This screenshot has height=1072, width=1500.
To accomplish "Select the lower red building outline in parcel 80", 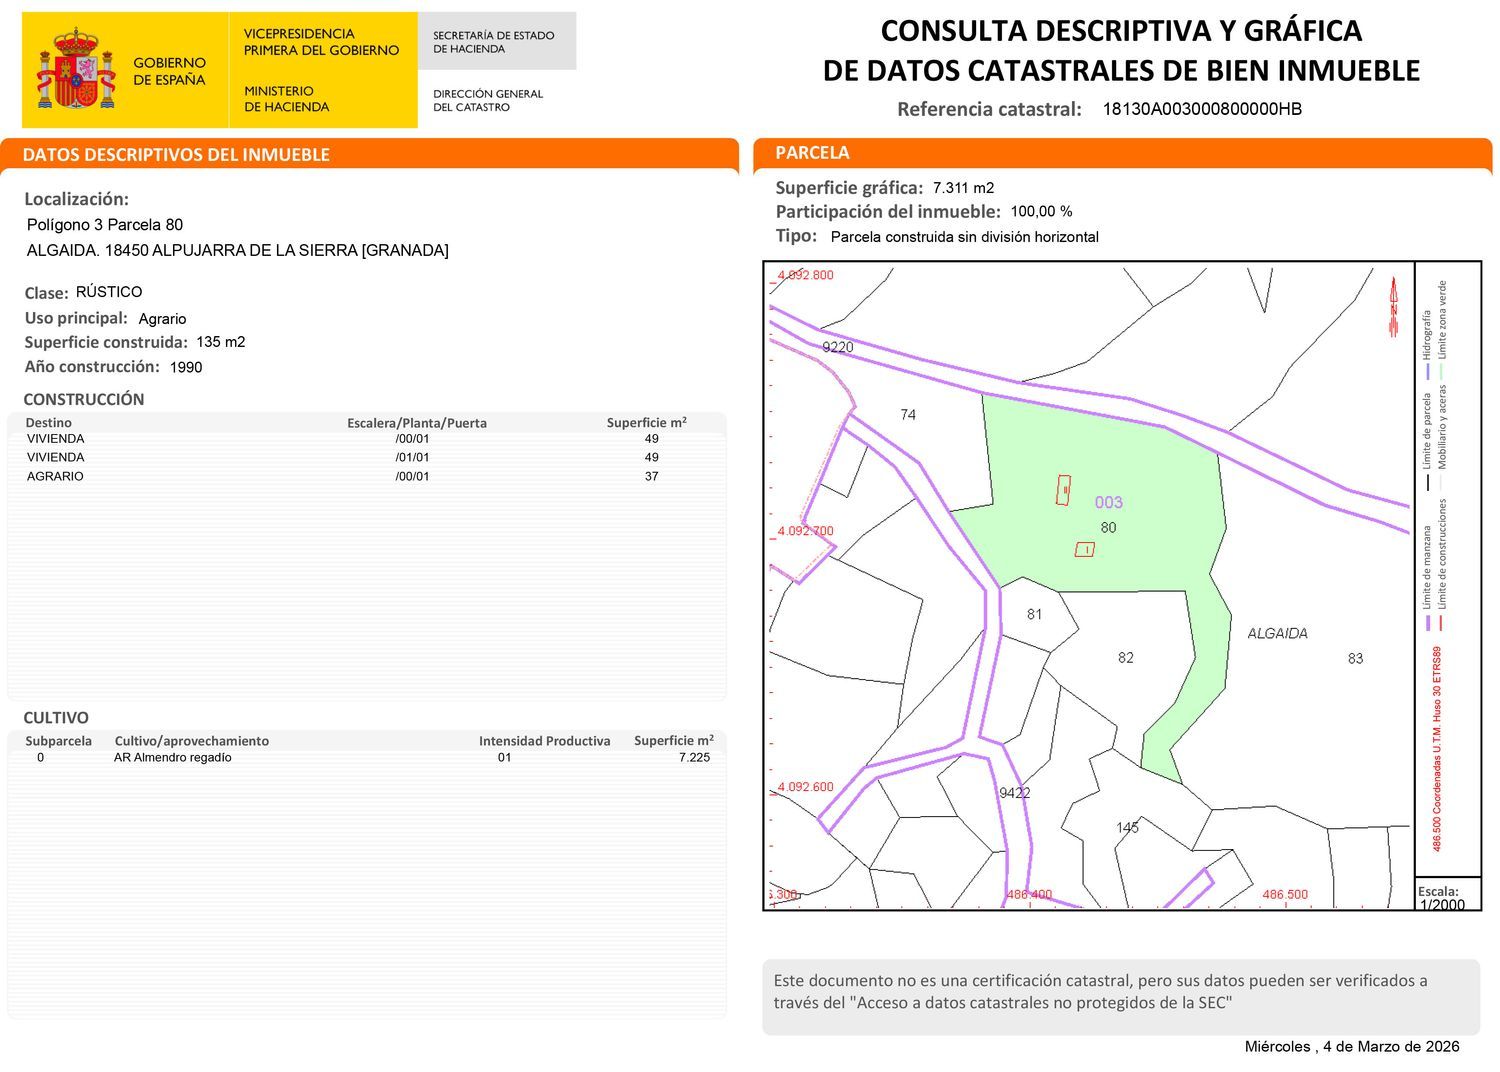I will 1084,549.
